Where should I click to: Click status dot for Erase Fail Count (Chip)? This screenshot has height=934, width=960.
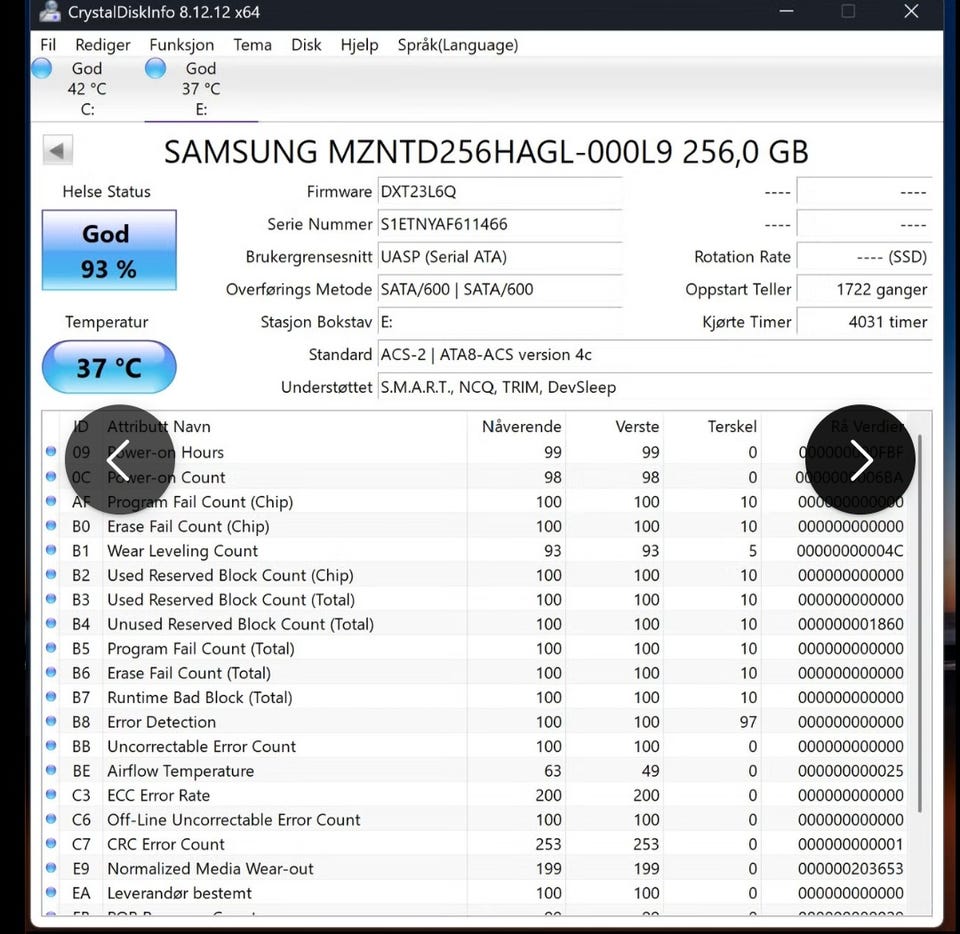tap(51, 525)
